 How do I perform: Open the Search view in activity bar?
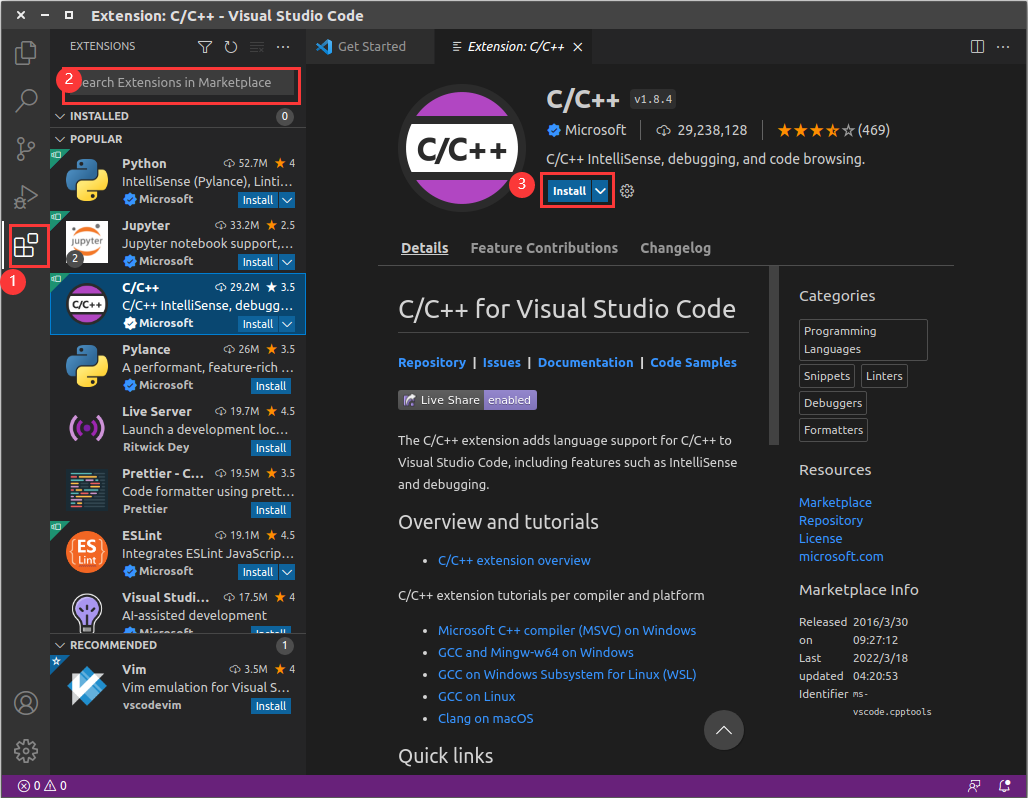pyautogui.click(x=26, y=100)
